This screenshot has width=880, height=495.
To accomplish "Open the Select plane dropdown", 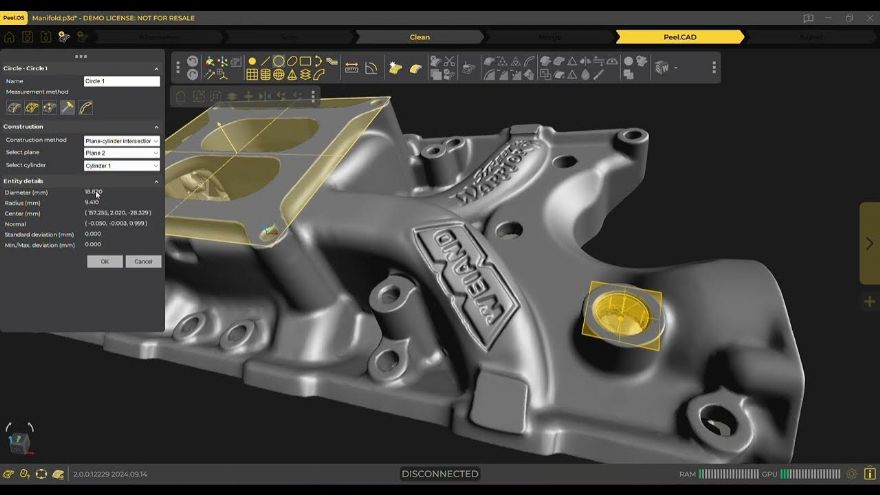I will (122, 153).
